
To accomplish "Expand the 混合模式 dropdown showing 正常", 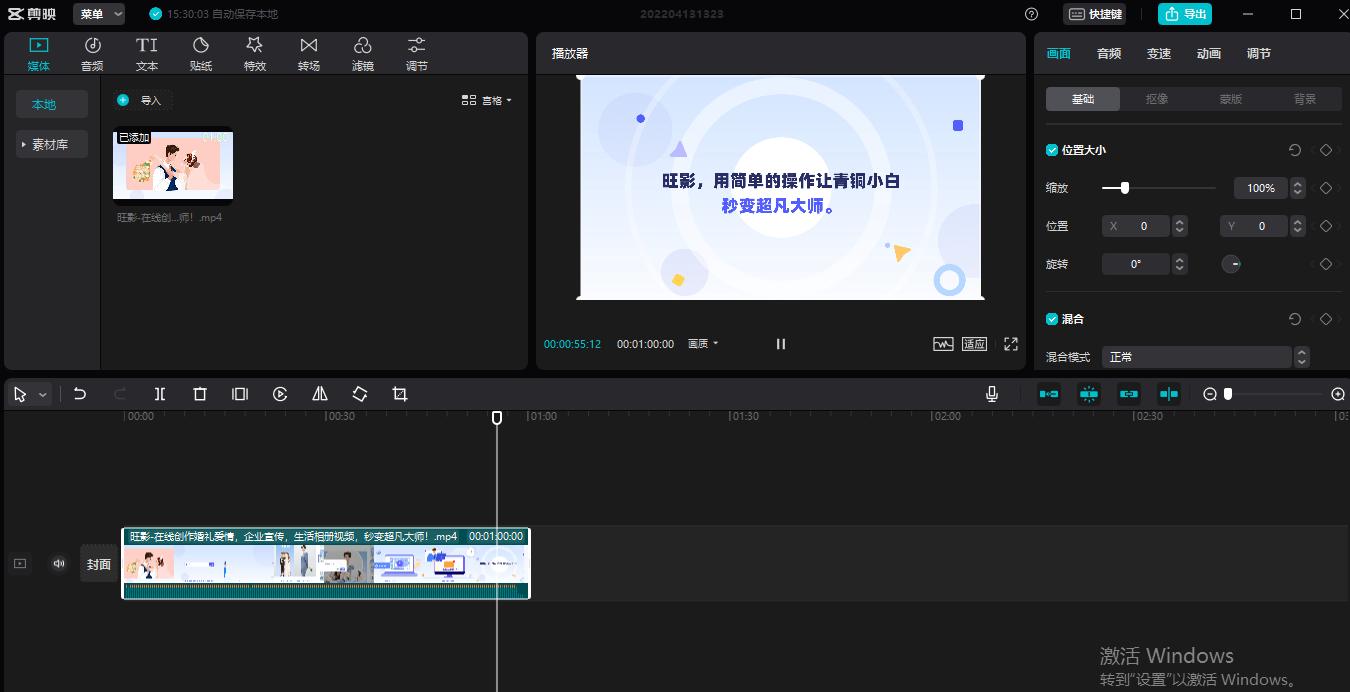I will point(1205,357).
